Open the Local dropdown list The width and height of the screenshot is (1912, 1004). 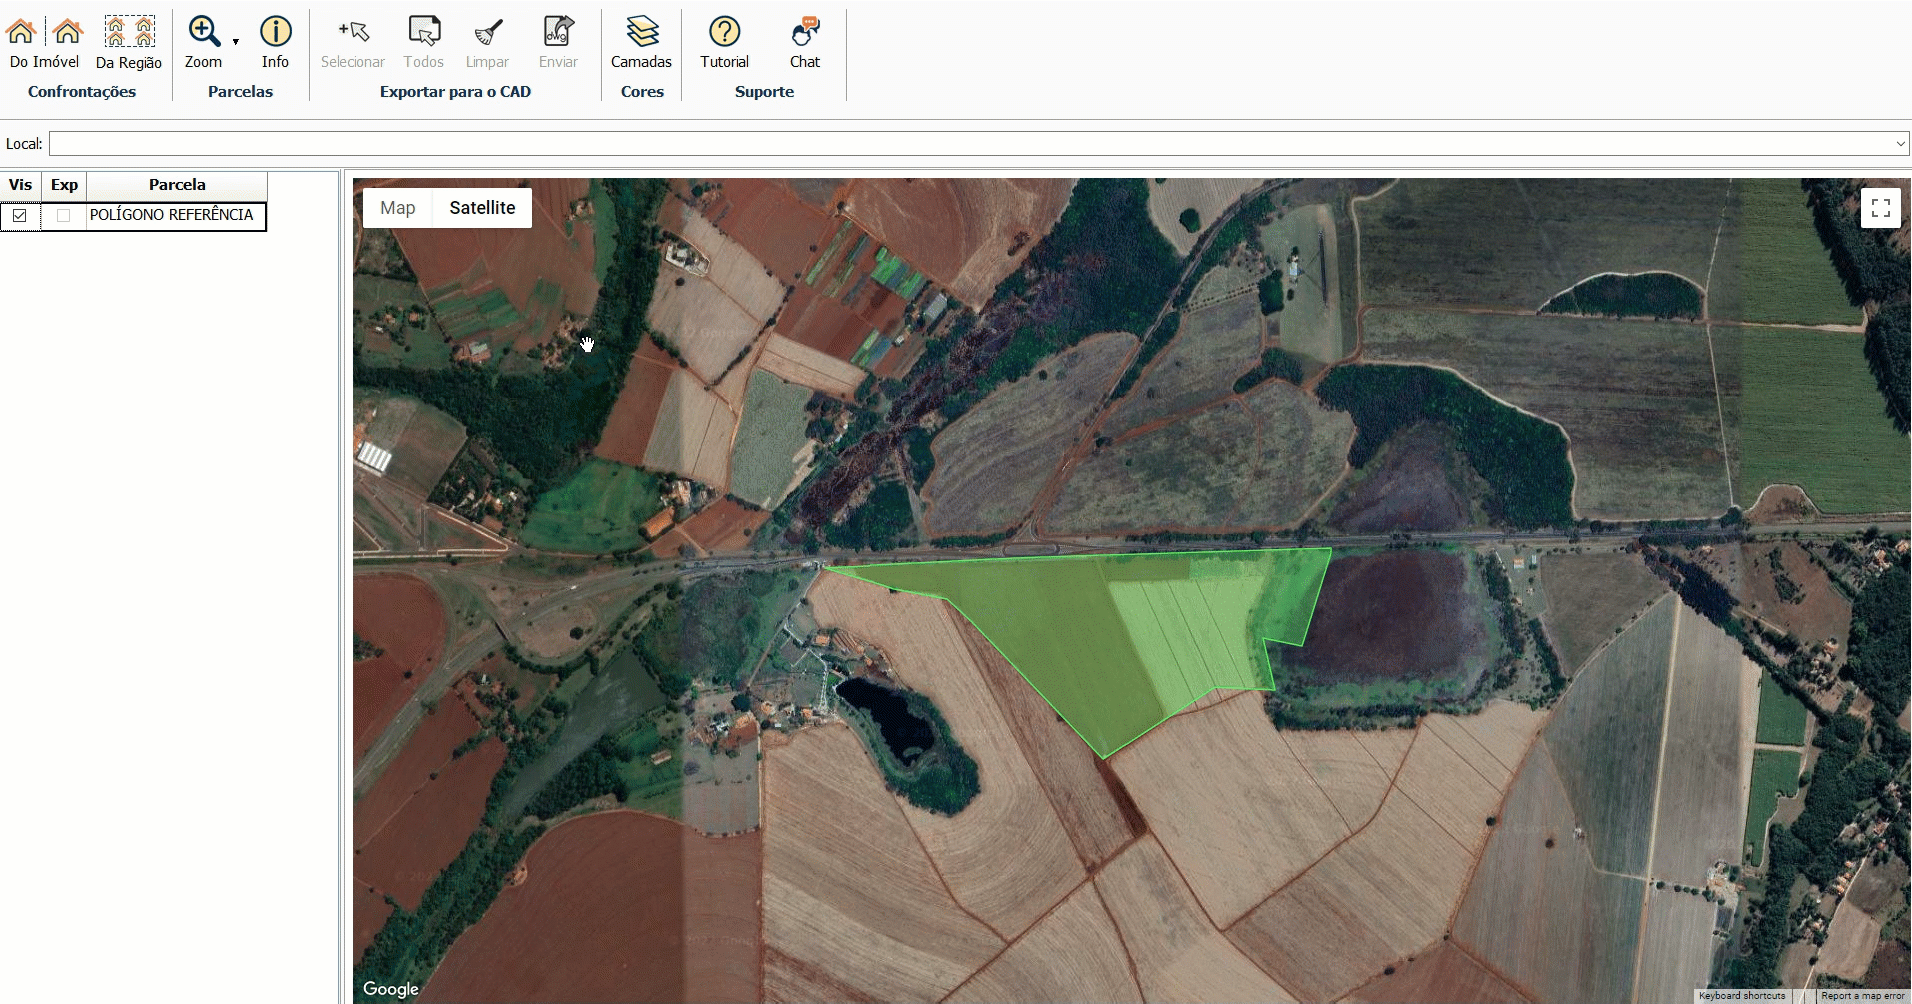pyautogui.click(x=1900, y=144)
